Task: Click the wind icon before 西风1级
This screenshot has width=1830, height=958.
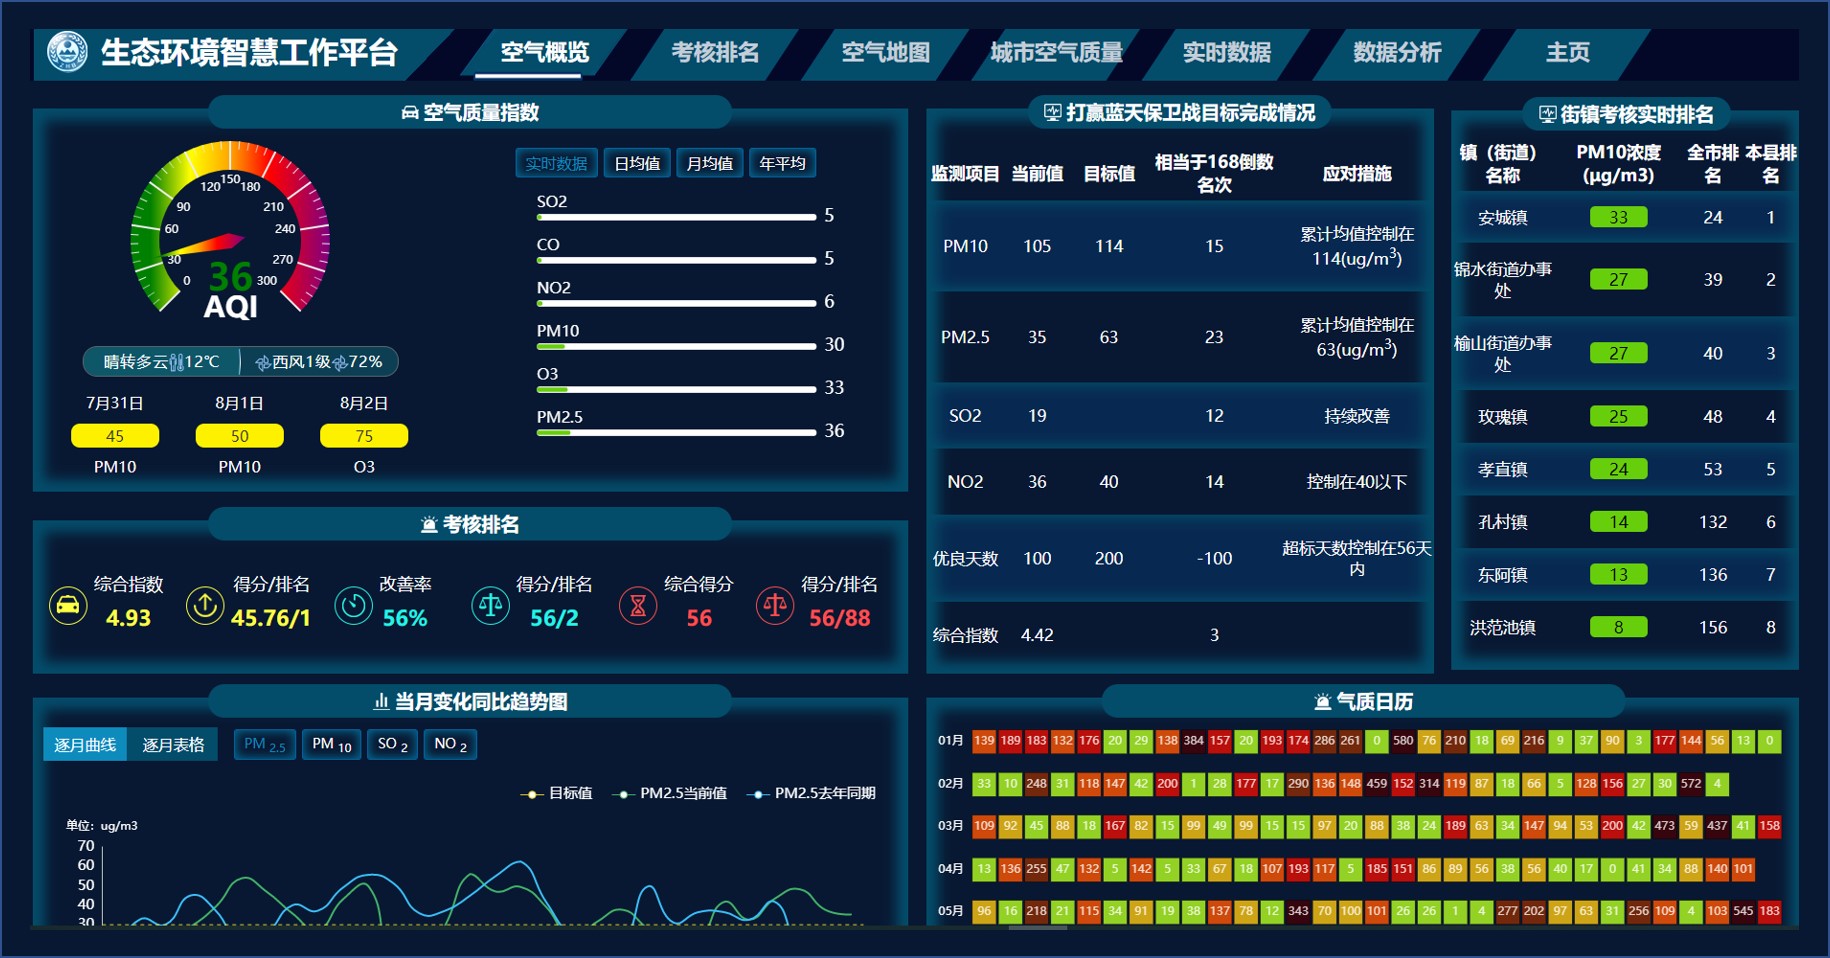Action: [x=263, y=362]
